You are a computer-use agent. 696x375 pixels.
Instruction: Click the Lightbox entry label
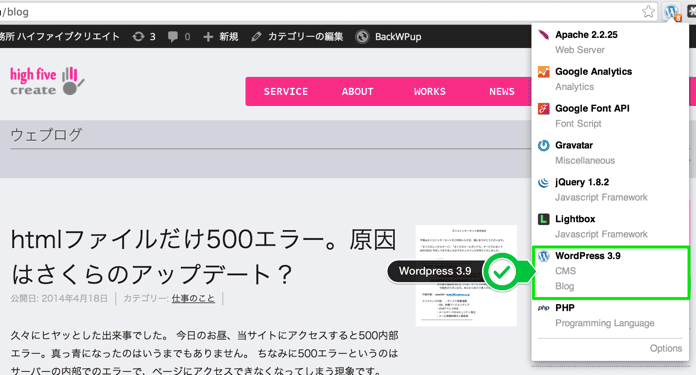click(575, 219)
